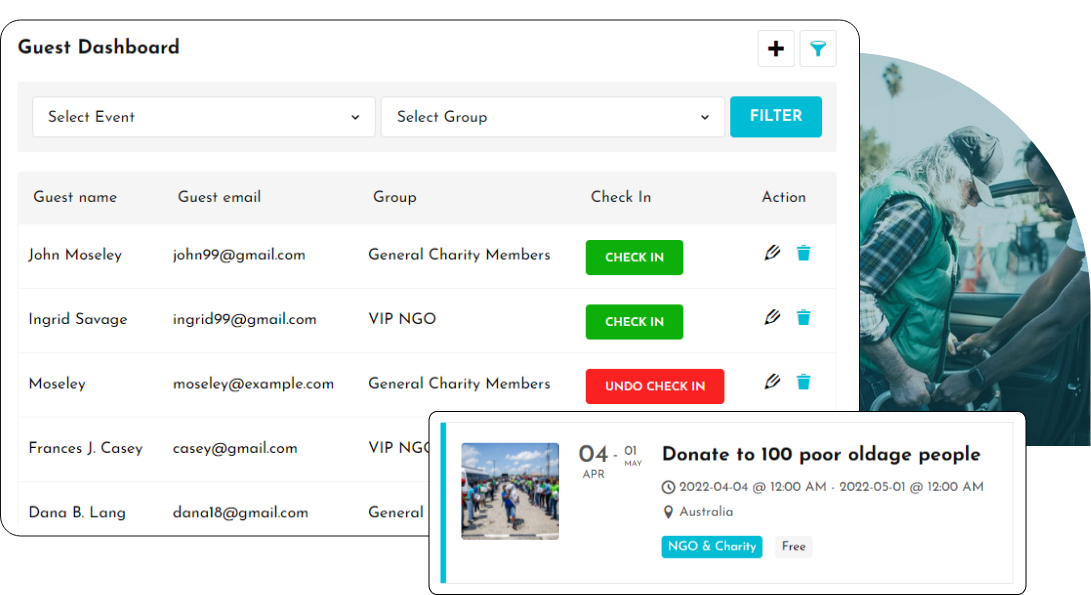Image resolution: width=1091 pixels, height=595 pixels.
Task: Undo check in for Moseley
Action: tap(655, 386)
